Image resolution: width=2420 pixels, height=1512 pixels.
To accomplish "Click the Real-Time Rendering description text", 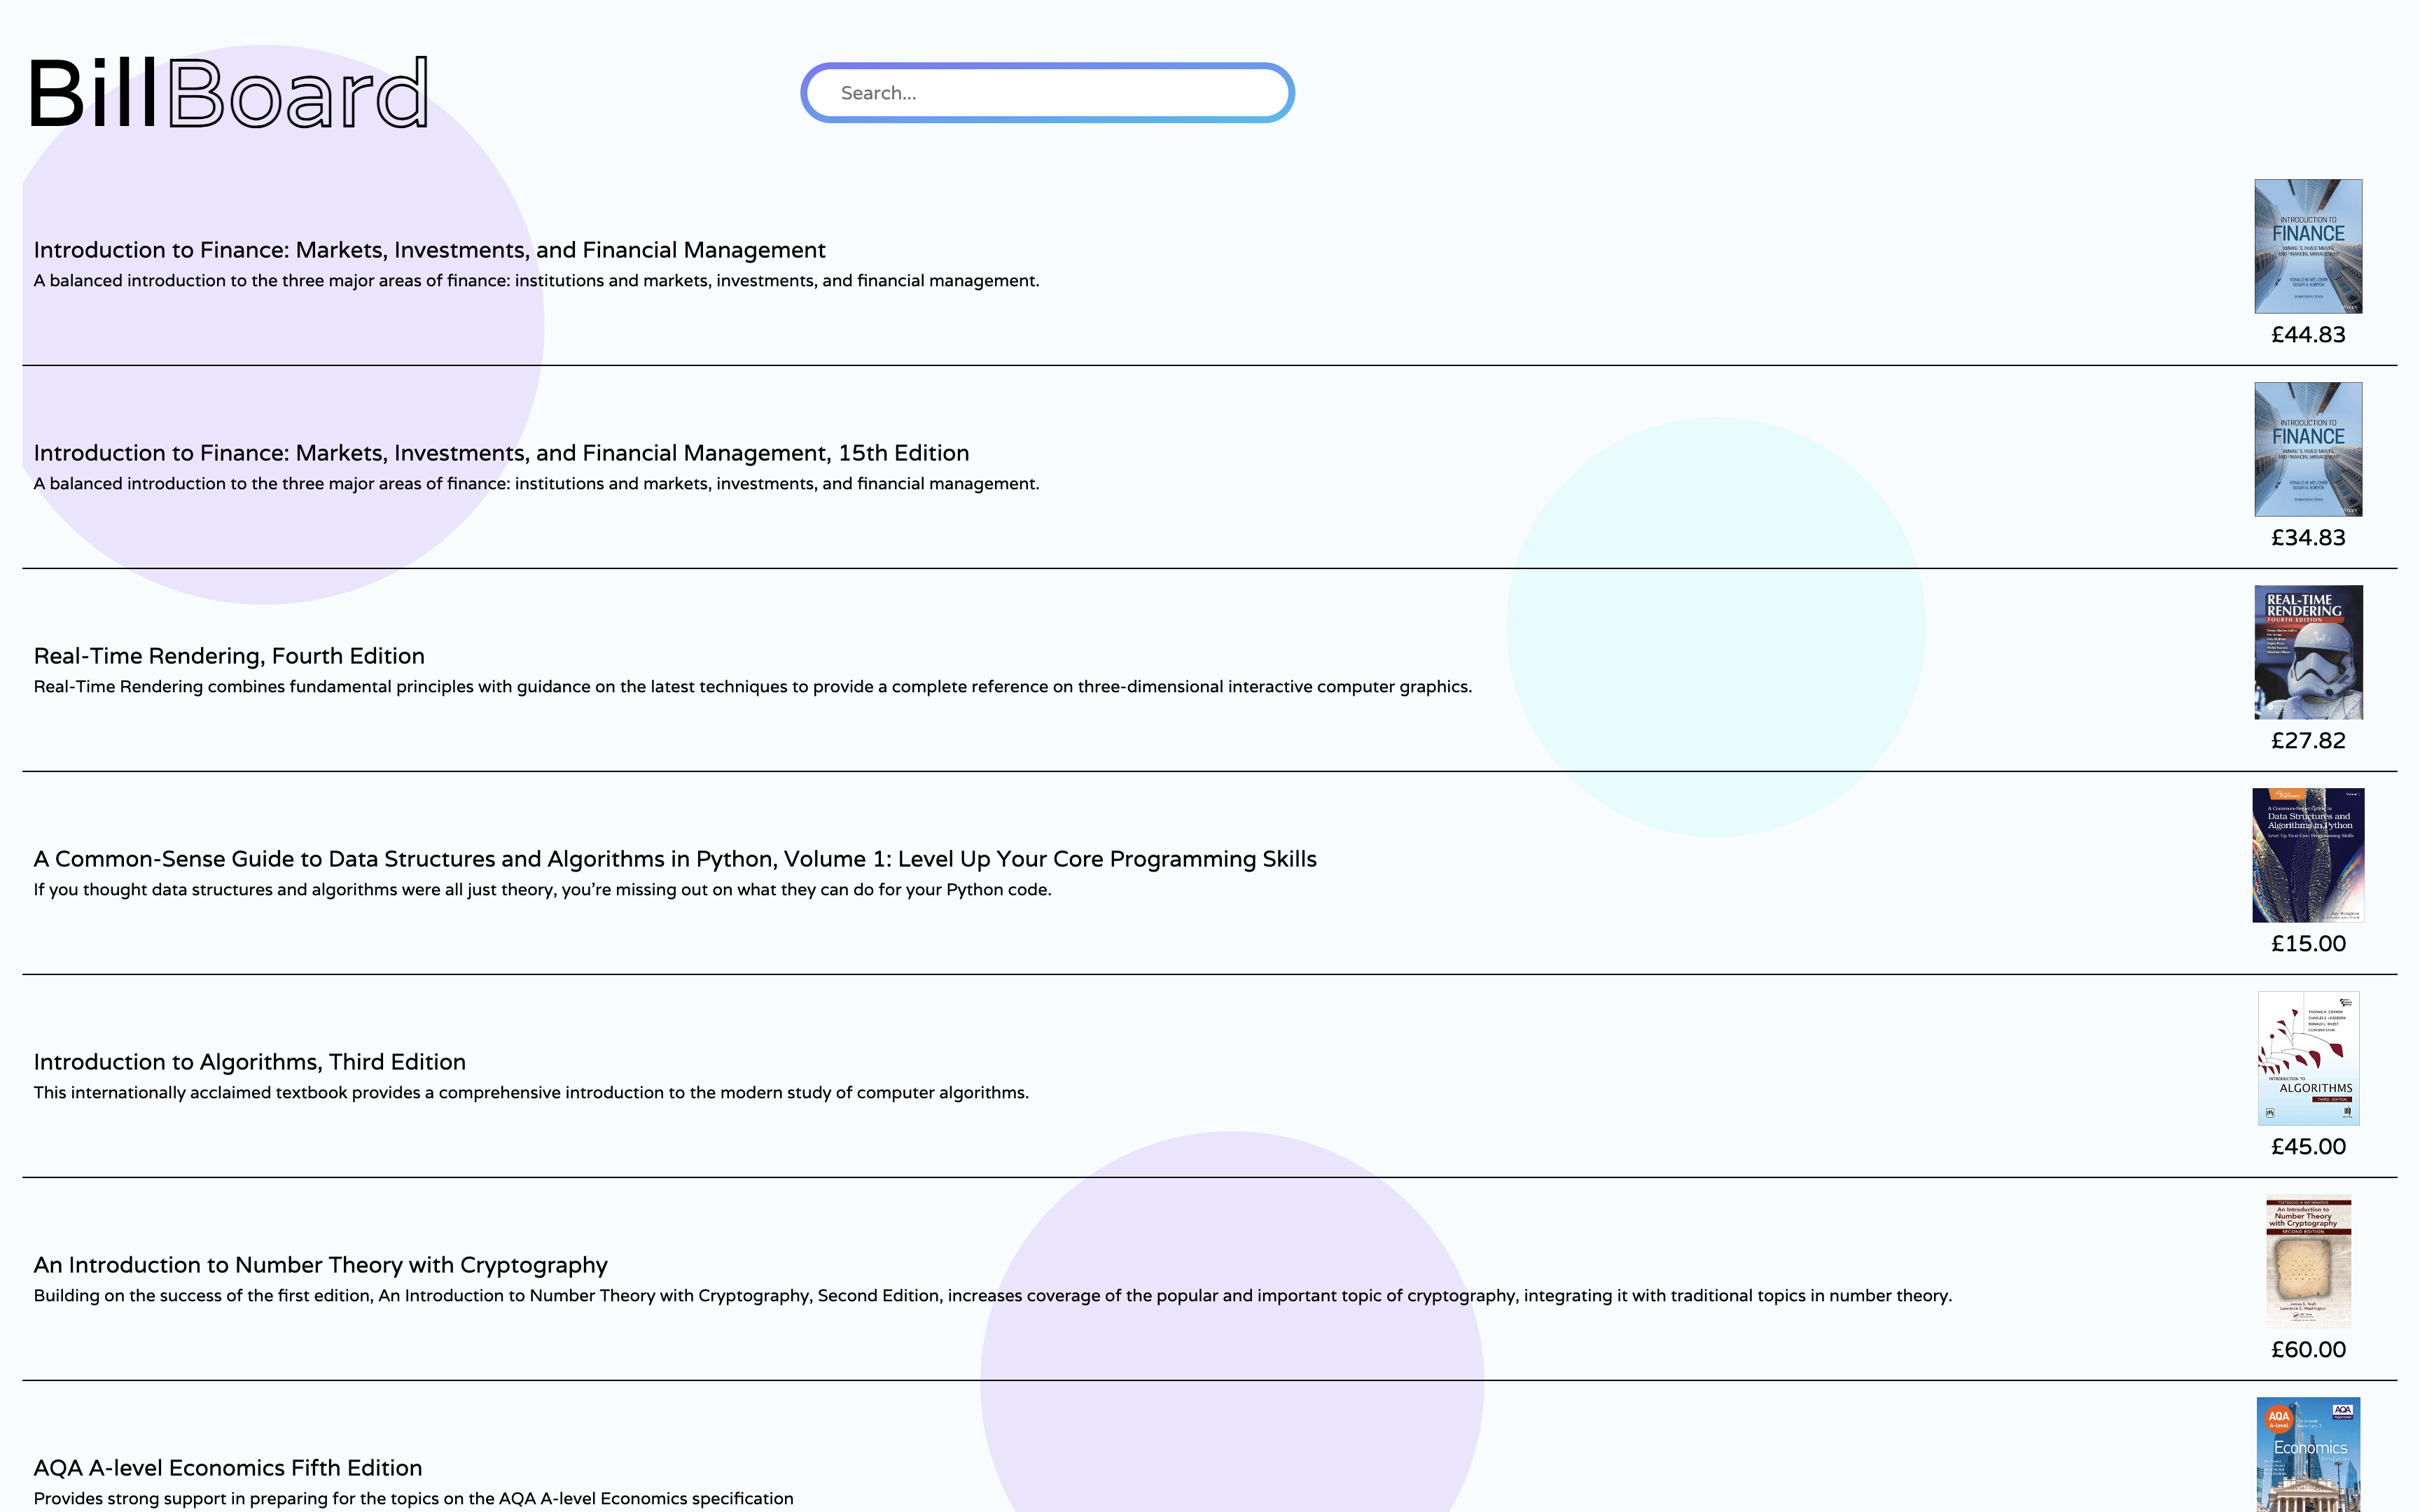I will pyautogui.click(x=752, y=687).
